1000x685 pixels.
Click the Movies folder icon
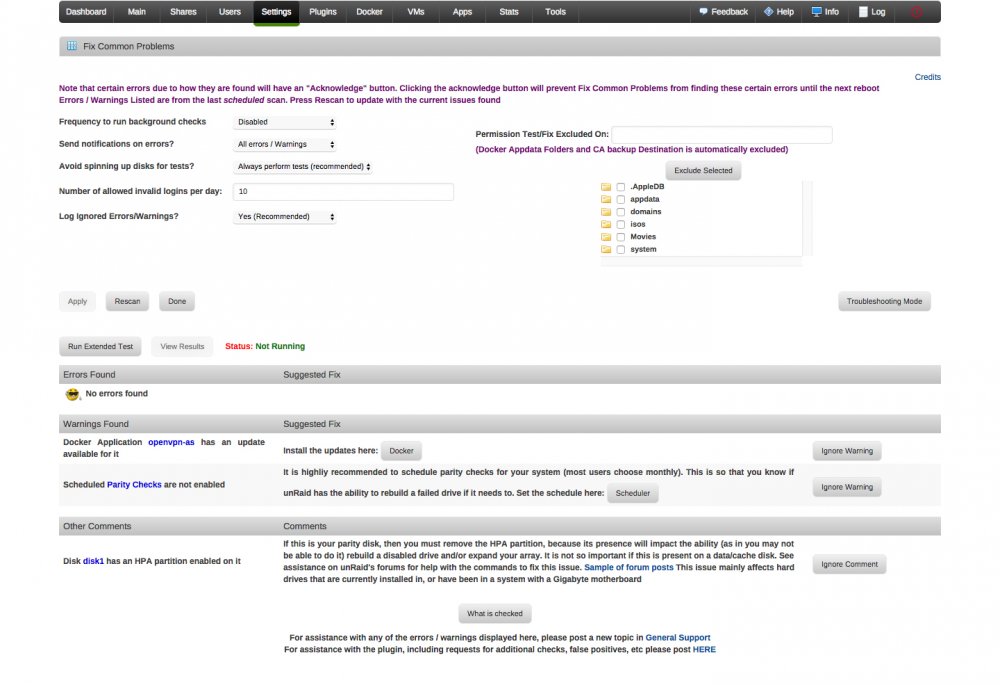pyautogui.click(x=606, y=237)
